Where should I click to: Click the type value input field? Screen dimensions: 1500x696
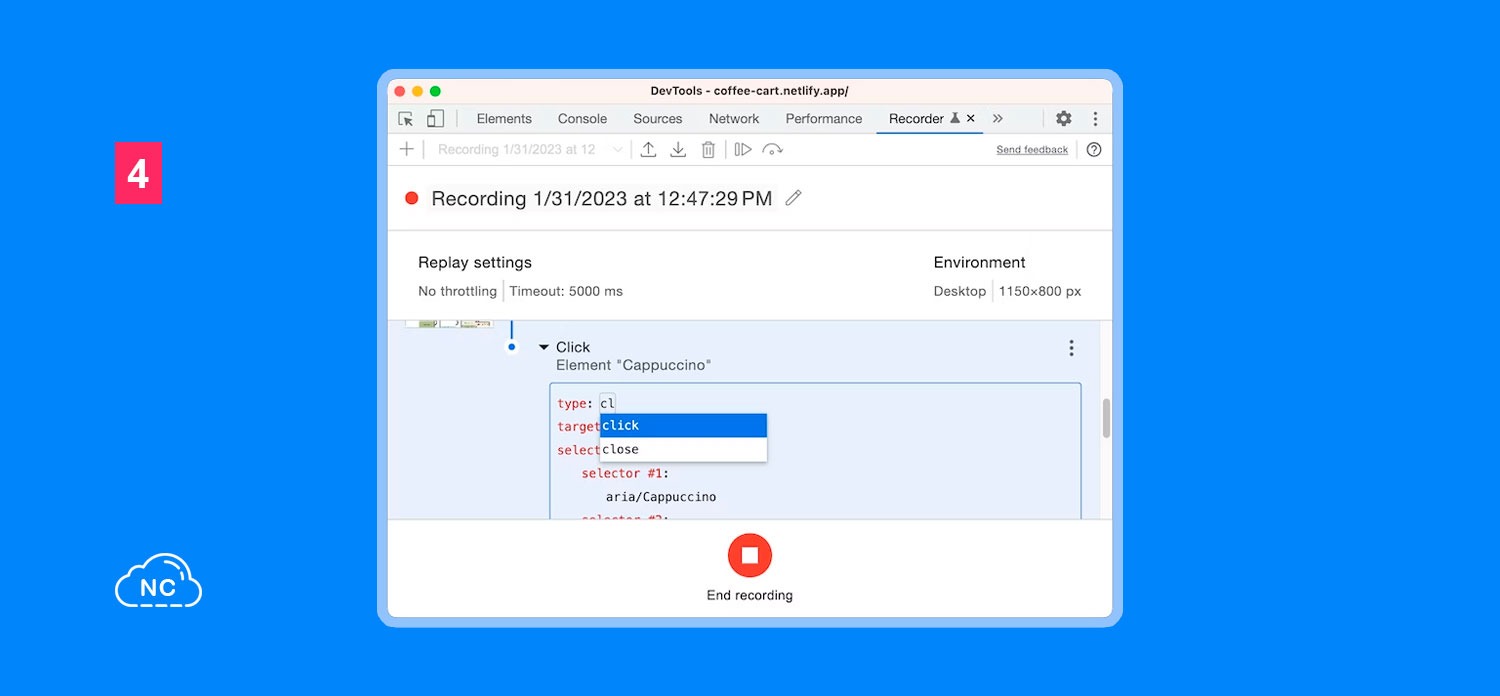(x=608, y=403)
